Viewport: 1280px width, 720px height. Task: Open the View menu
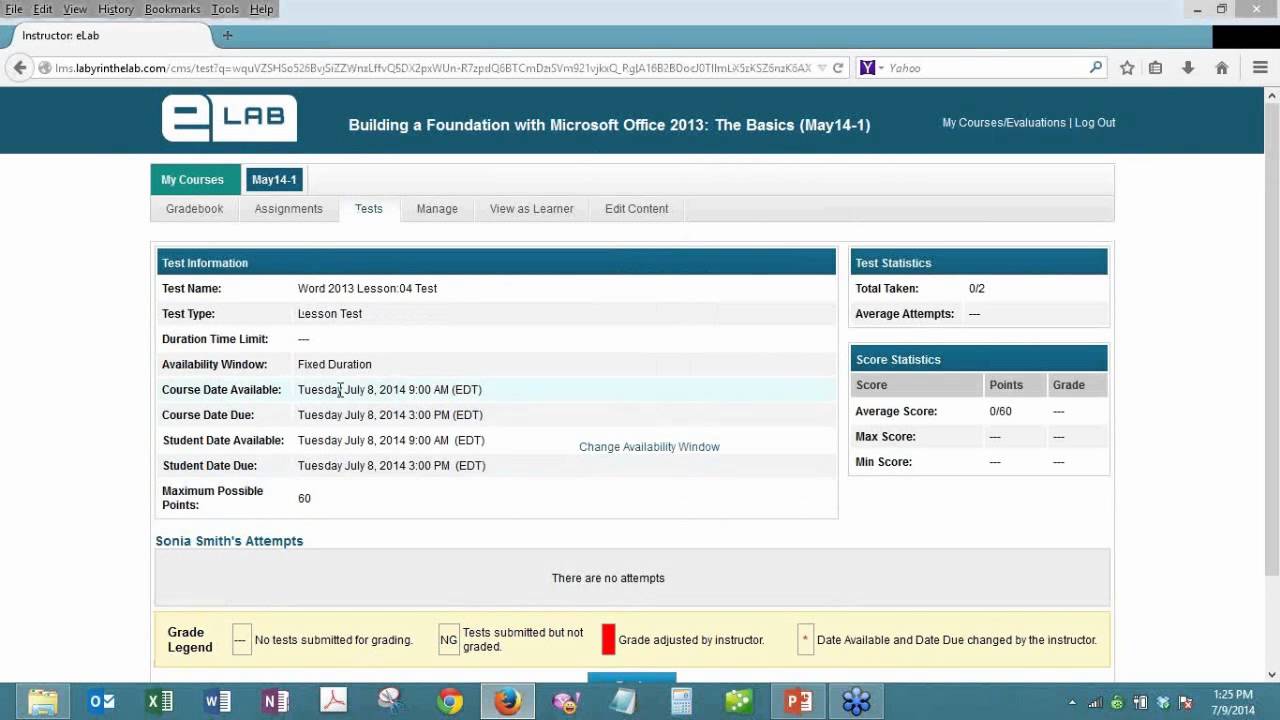click(75, 9)
